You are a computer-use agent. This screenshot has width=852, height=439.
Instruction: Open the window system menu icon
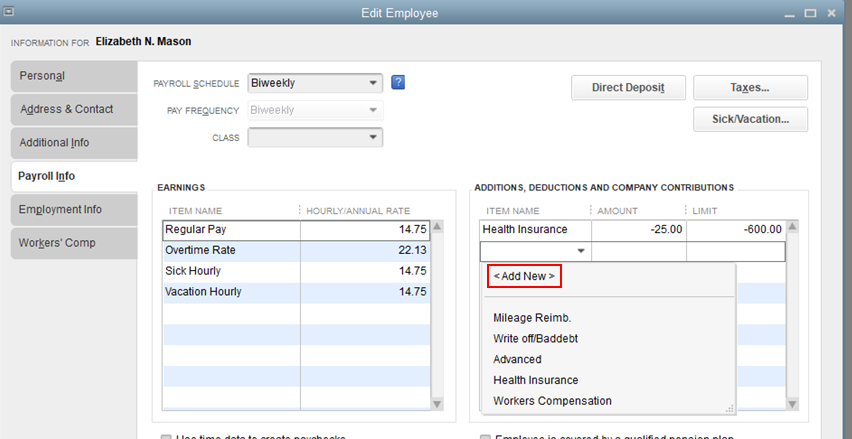pos(11,12)
